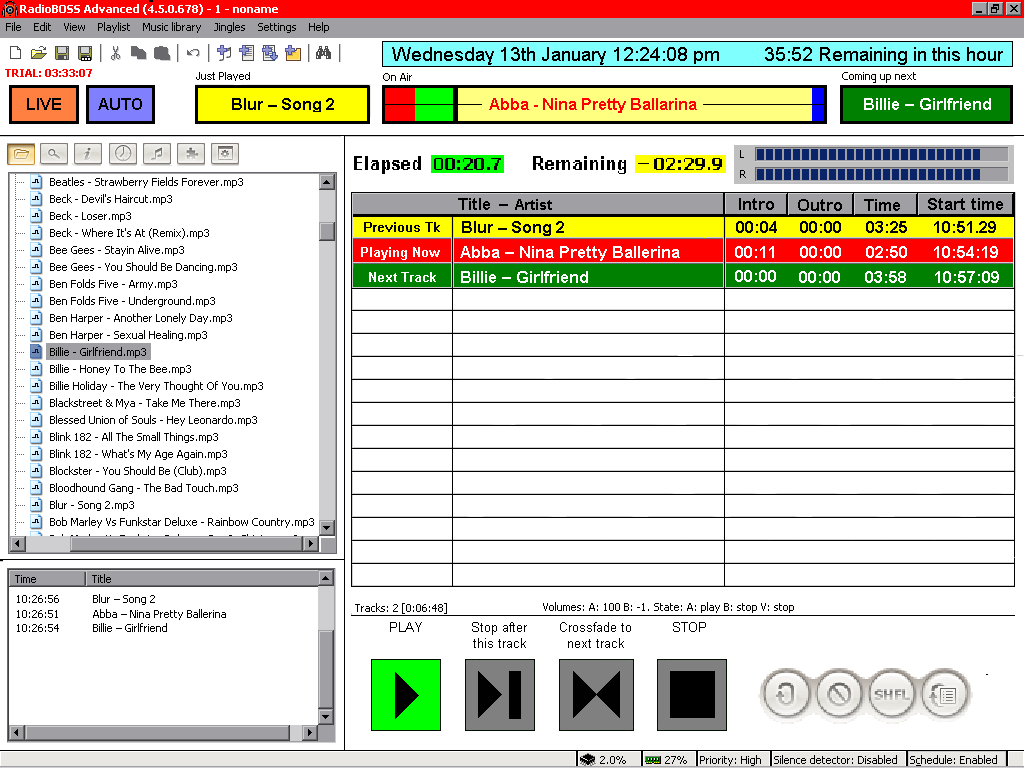This screenshot has width=1024, height=768.
Task: Click Stop after this track button
Action: tap(500, 695)
